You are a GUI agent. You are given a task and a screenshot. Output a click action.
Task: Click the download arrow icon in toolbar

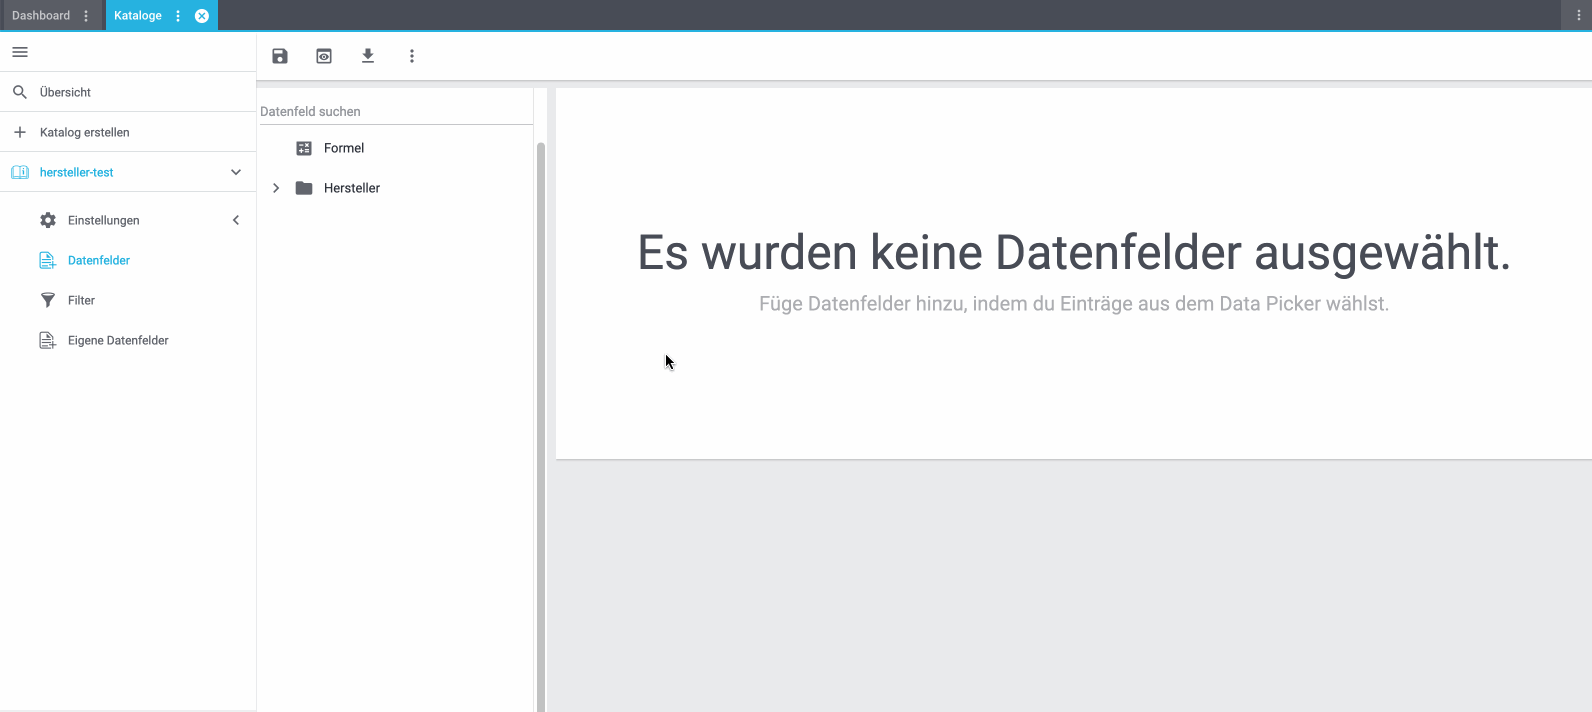pyautogui.click(x=368, y=56)
